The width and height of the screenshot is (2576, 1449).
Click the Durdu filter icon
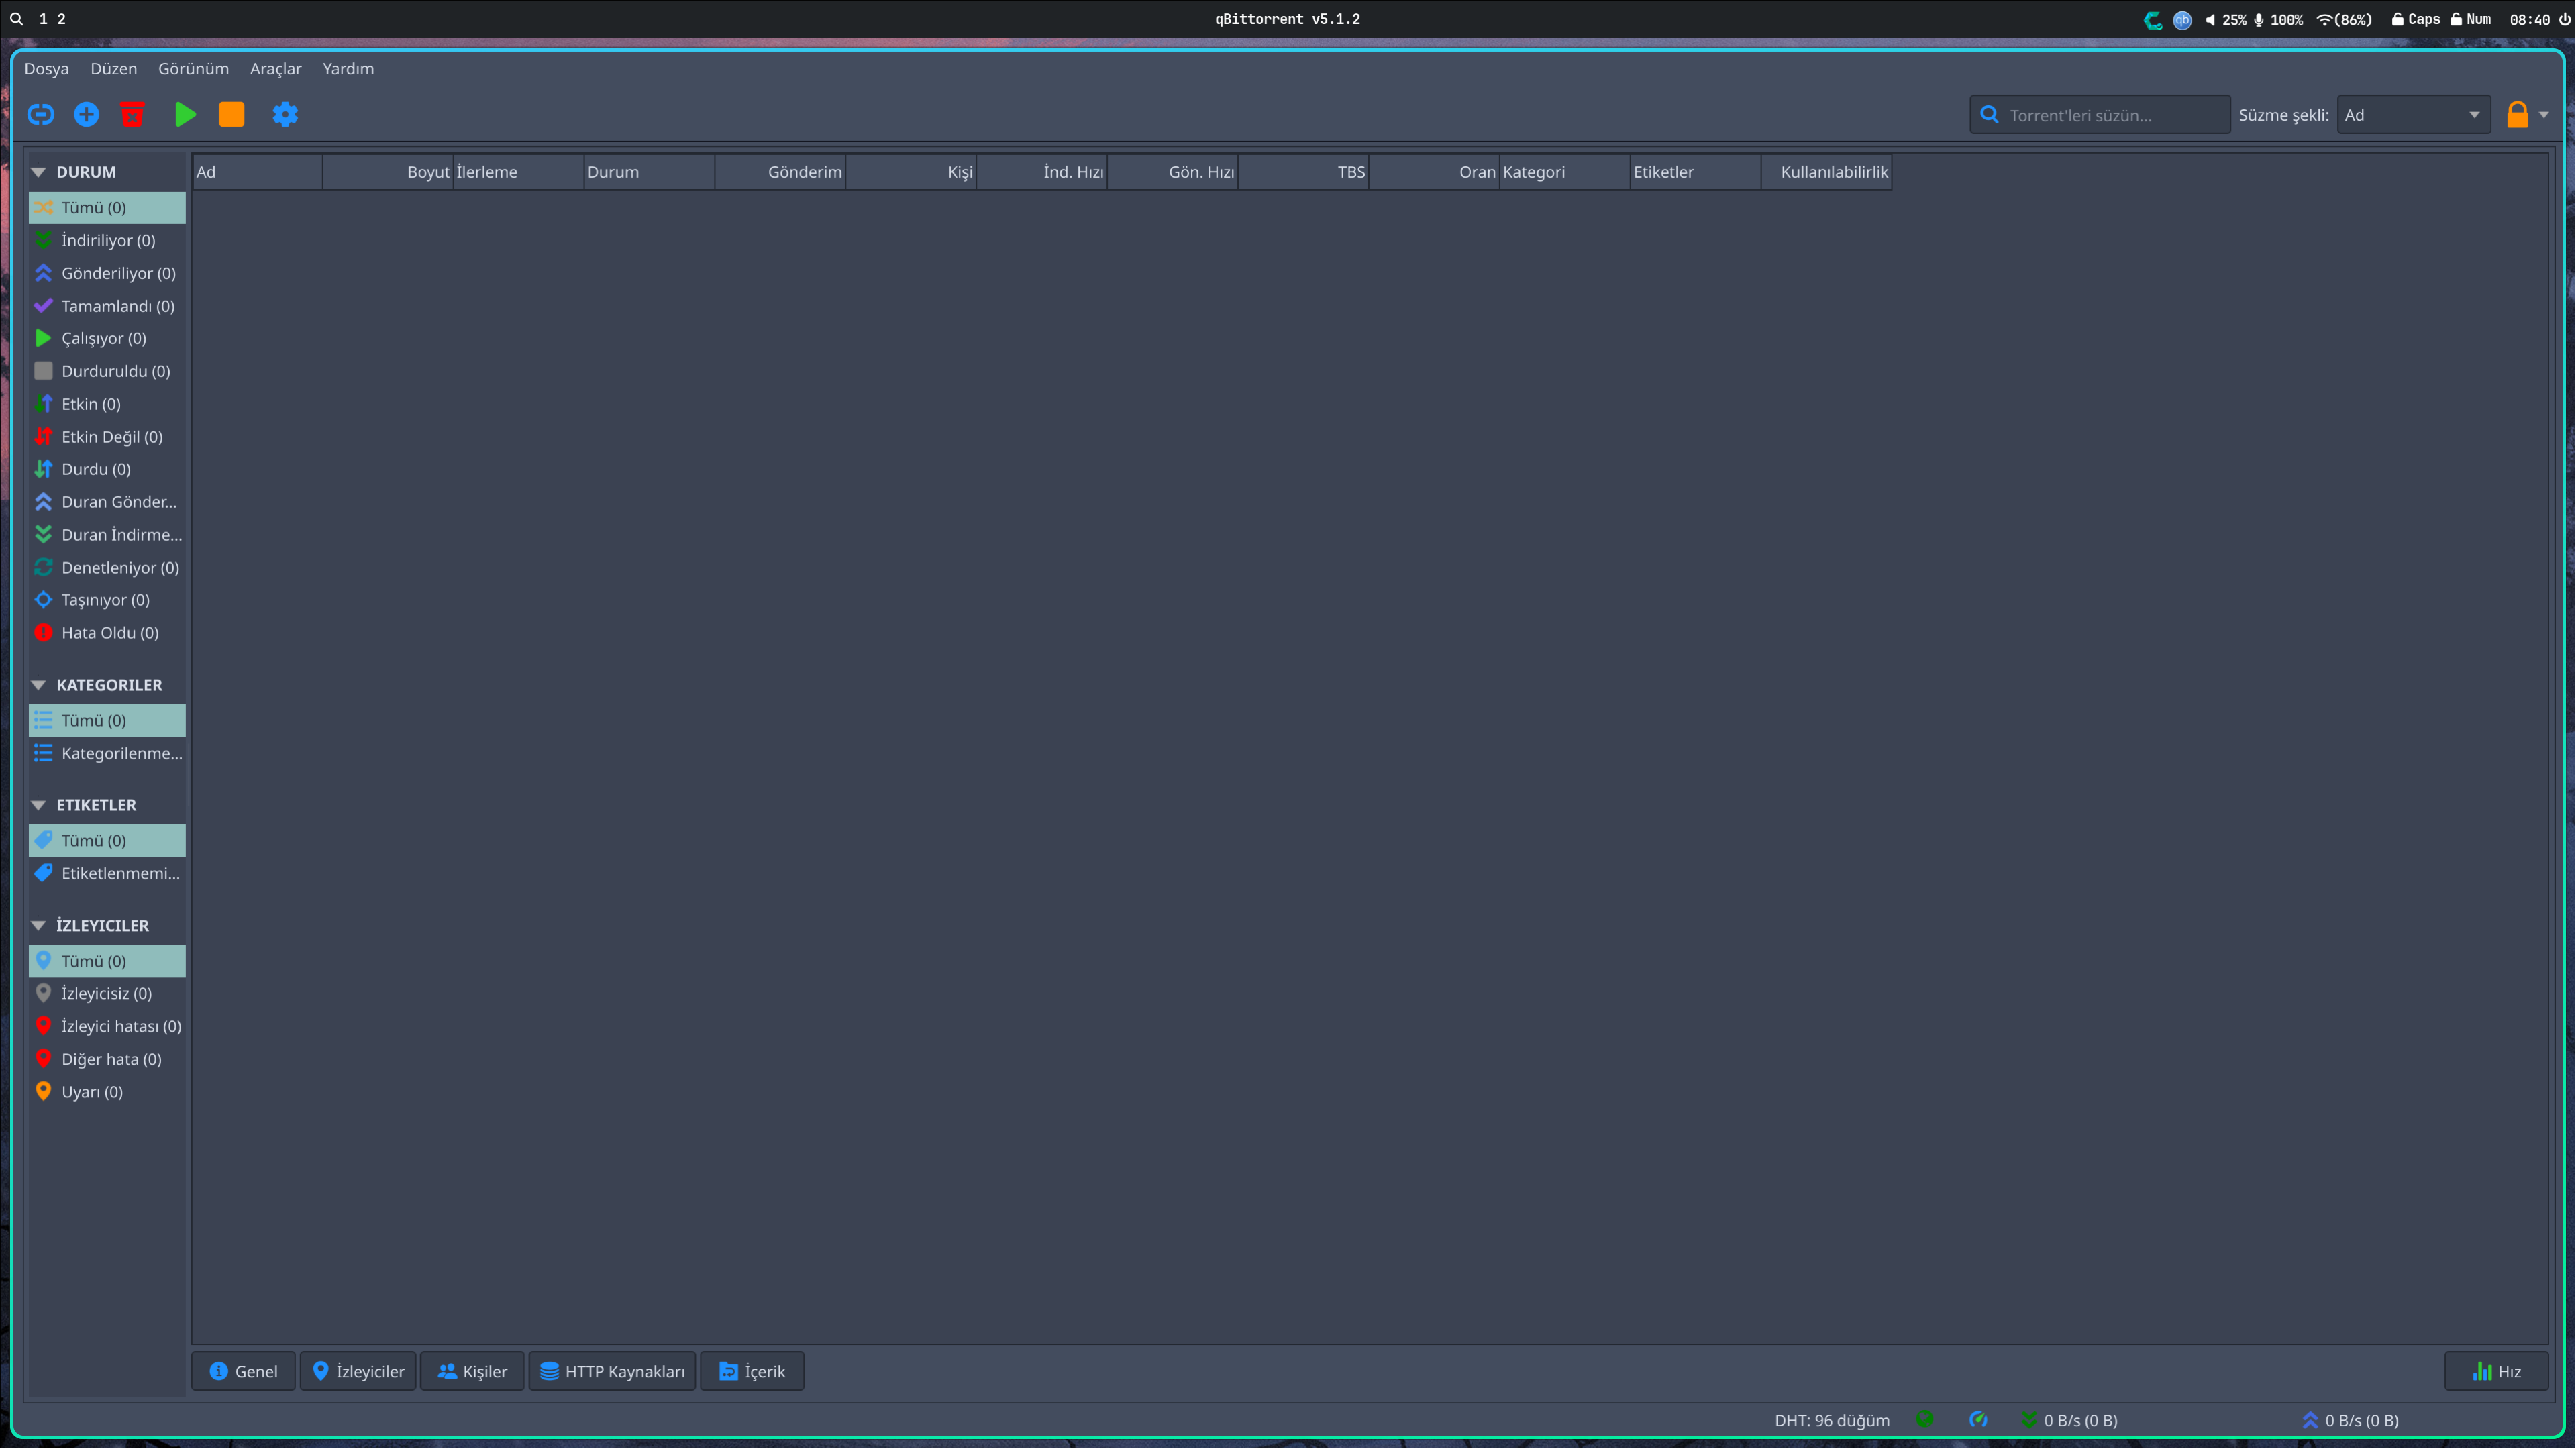(43, 469)
